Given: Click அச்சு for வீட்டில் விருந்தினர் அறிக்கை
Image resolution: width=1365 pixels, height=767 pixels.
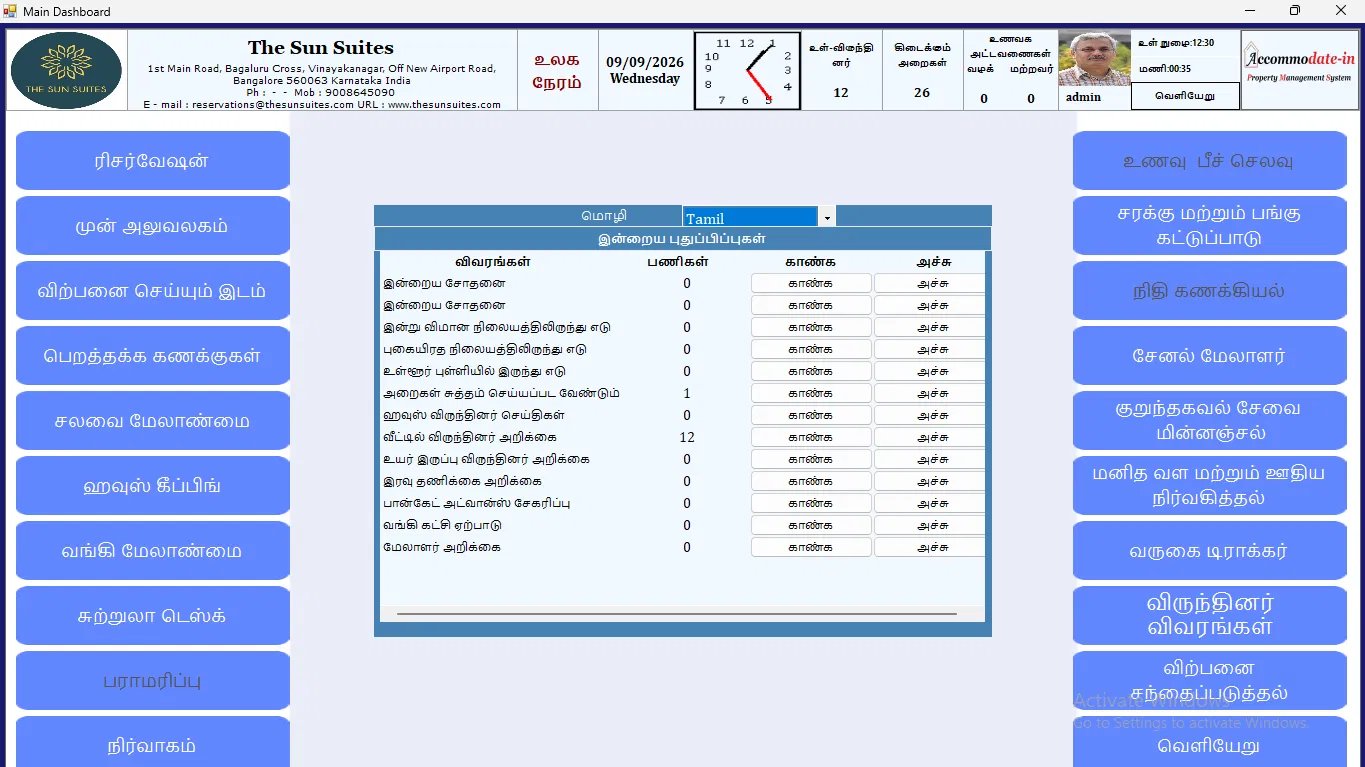Looking at the screenshot, I should tap(930, 437).
